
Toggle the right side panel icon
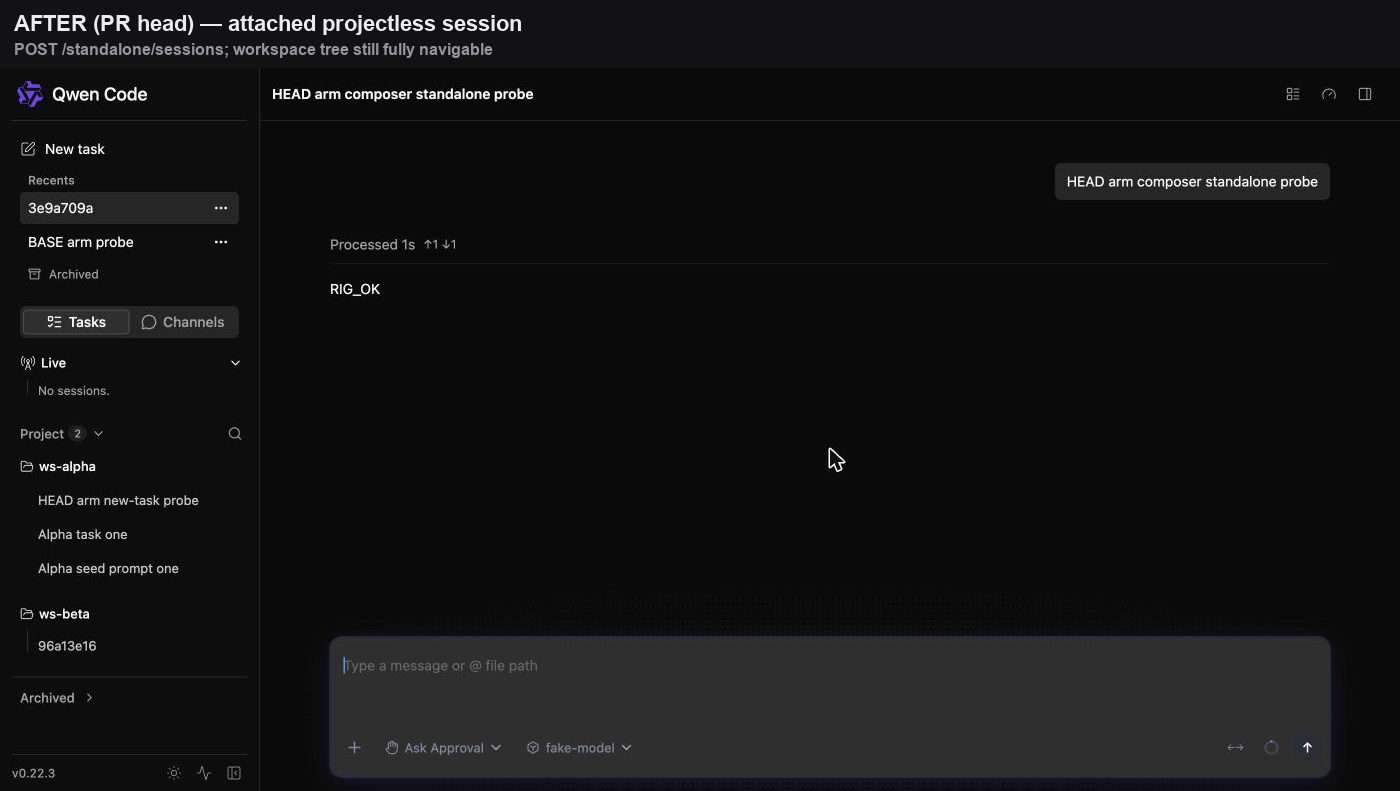[x=1365, y=94]
